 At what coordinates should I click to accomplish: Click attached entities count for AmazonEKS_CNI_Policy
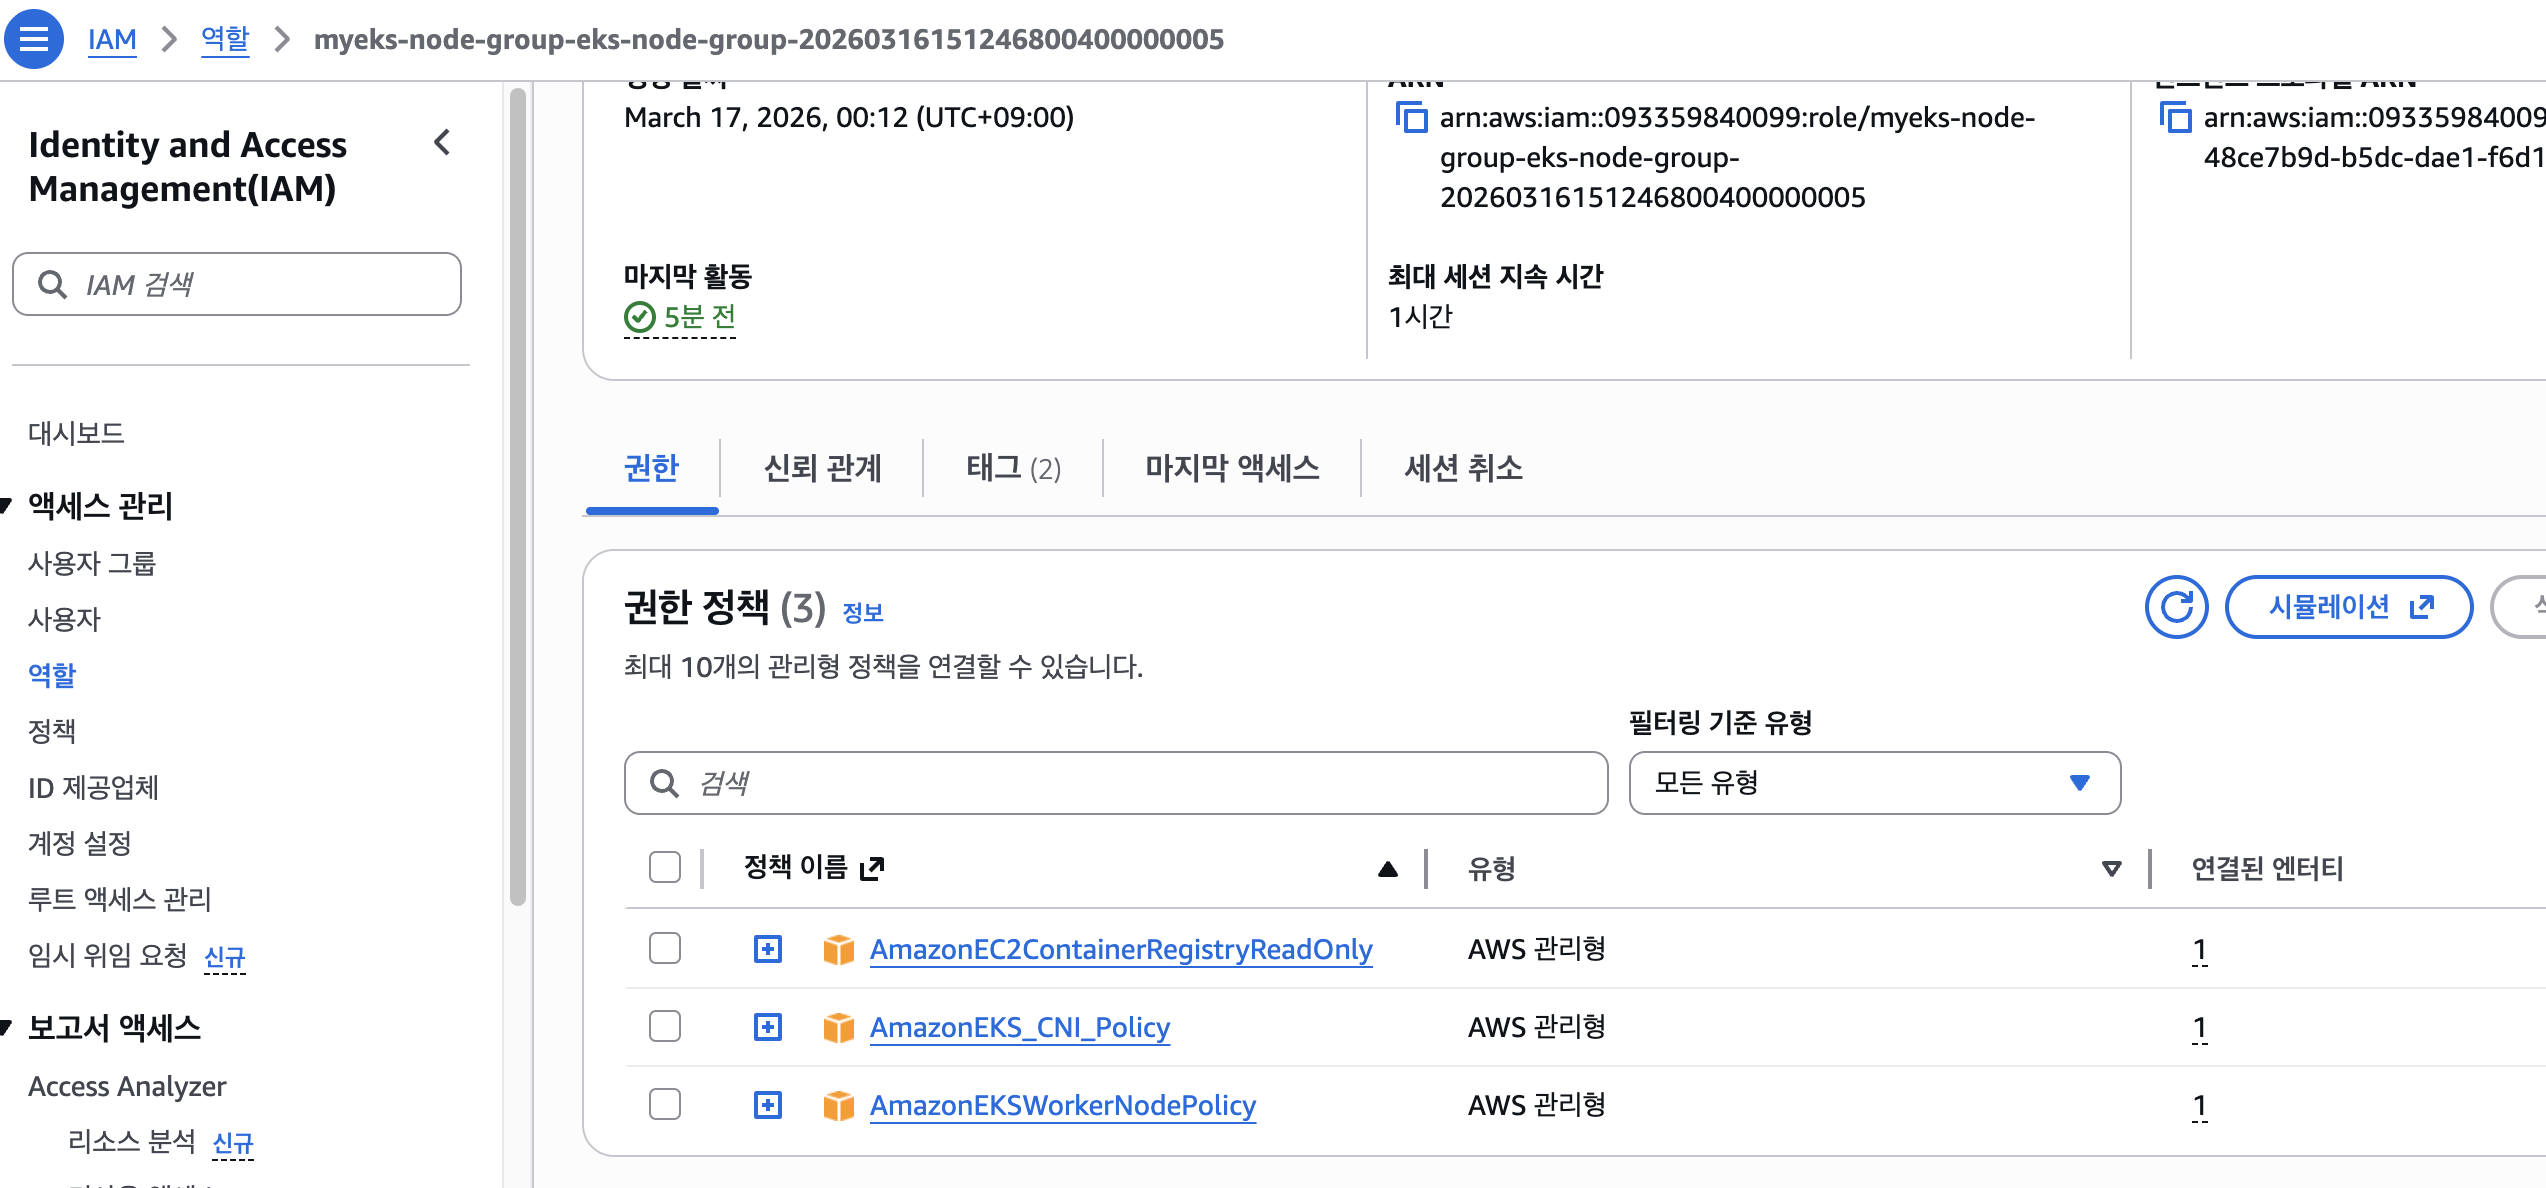2199,1027
